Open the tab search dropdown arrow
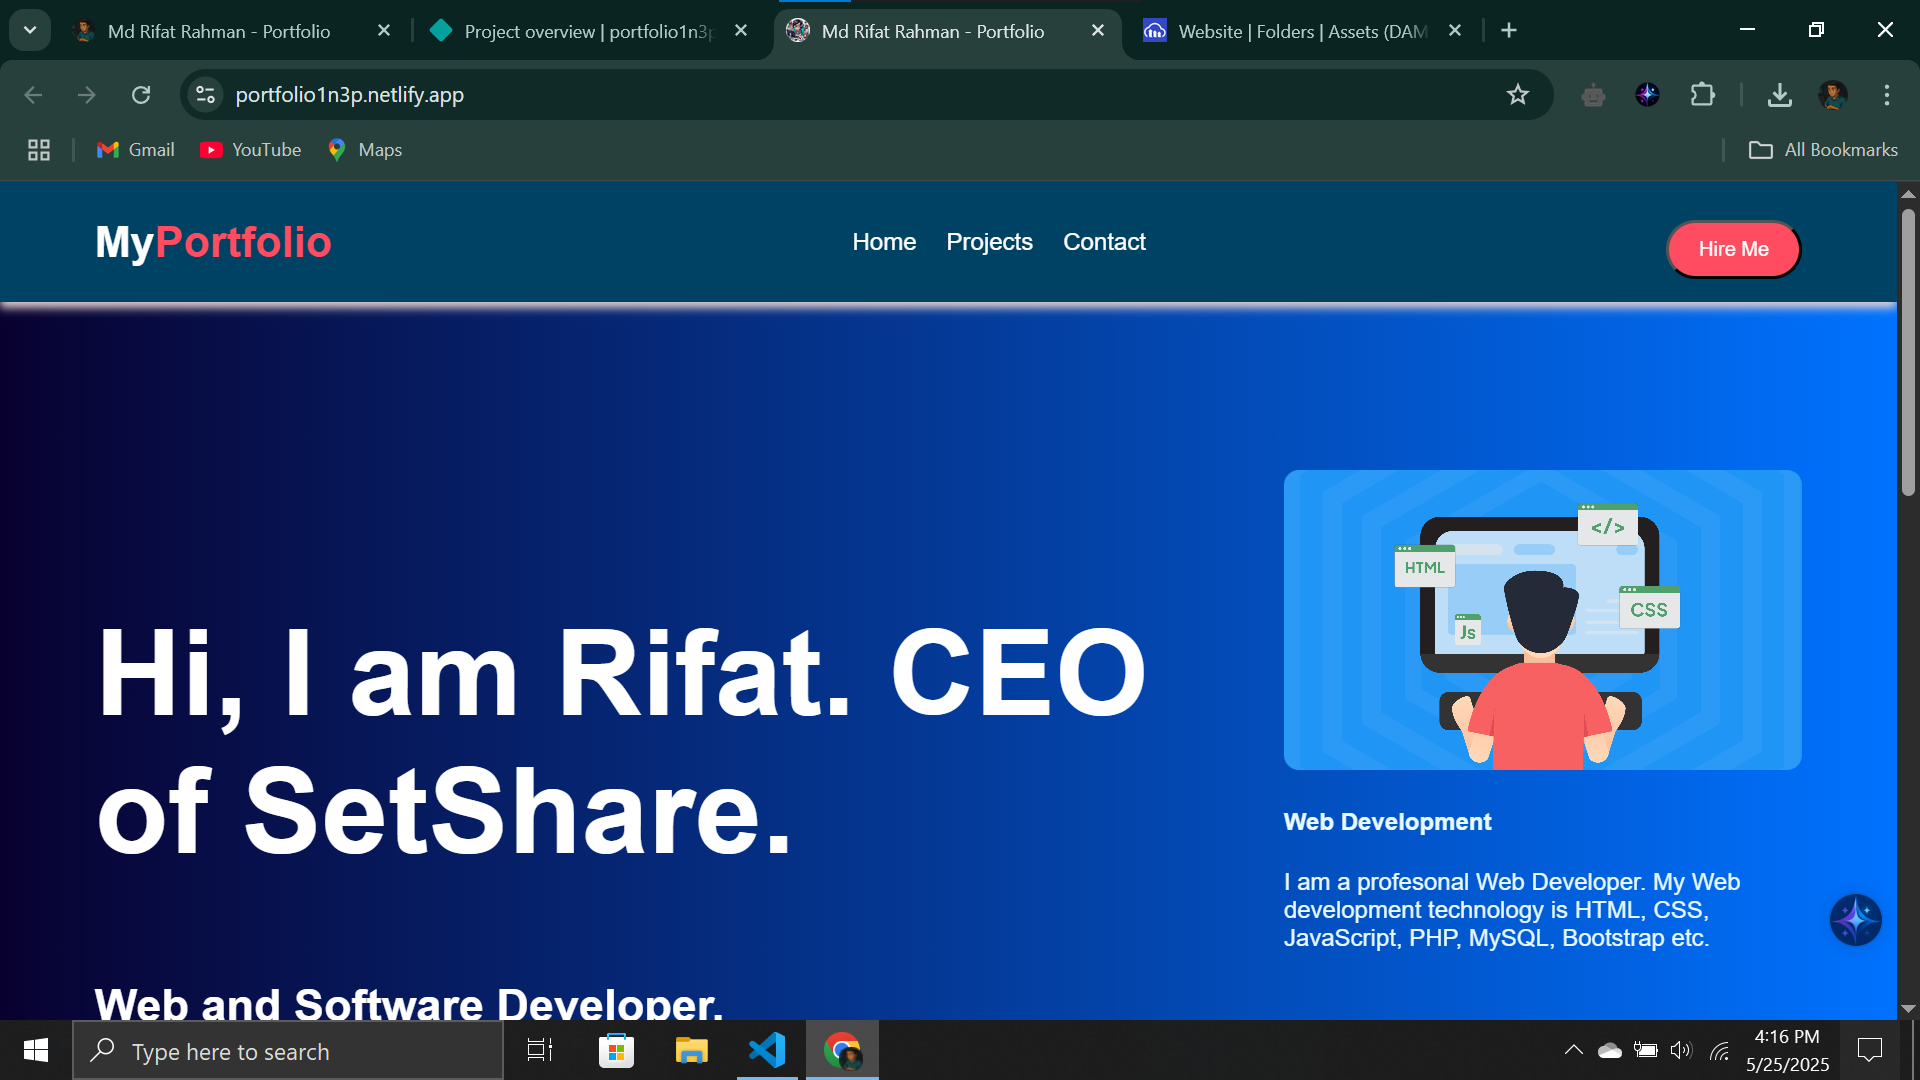This screenshot has width=1920, height=1080. tap(30, 30)
